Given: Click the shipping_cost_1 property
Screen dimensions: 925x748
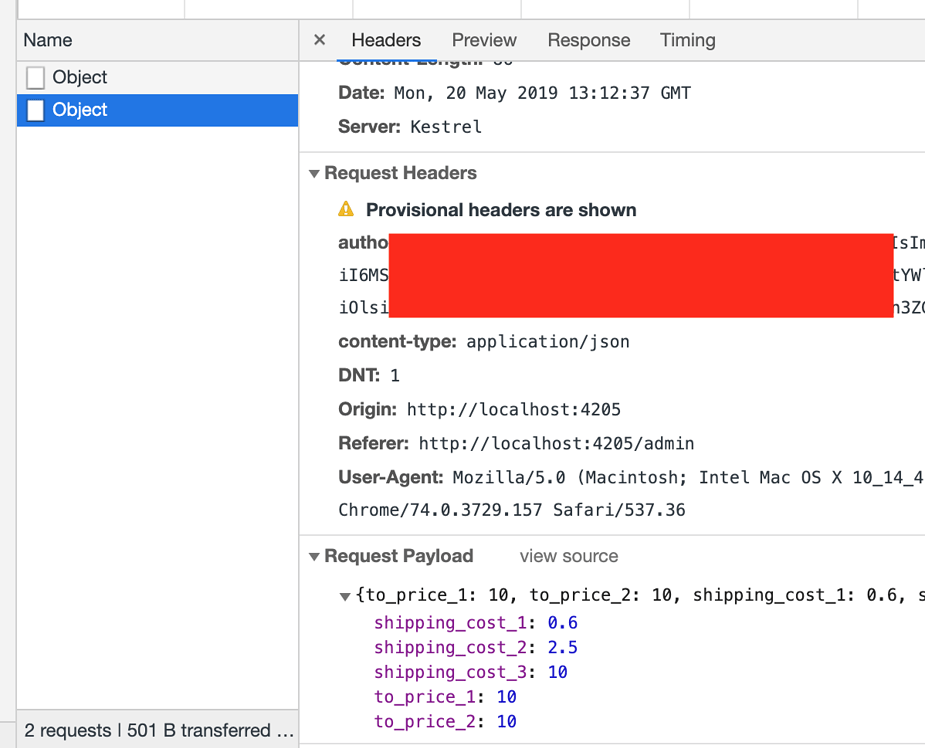Looking at the screenshot, I should (x=449, y=623).
